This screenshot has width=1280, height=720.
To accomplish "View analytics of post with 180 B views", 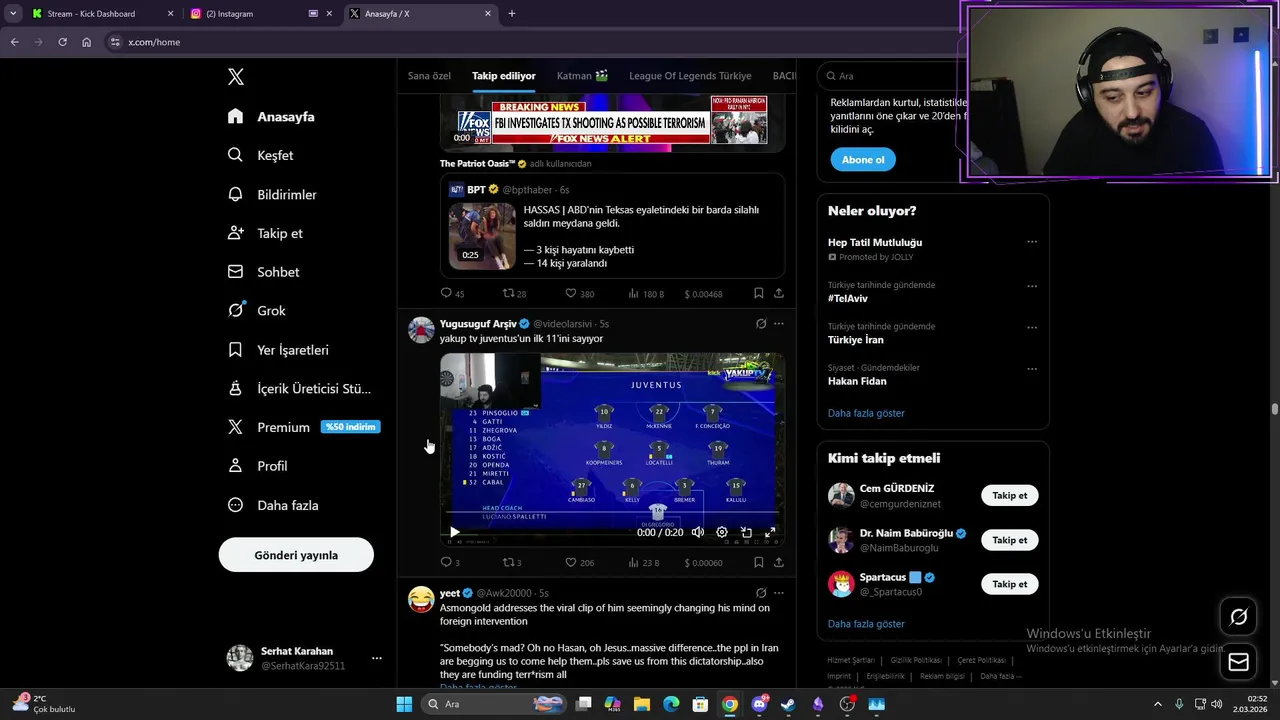I will (x=646, y=294).
